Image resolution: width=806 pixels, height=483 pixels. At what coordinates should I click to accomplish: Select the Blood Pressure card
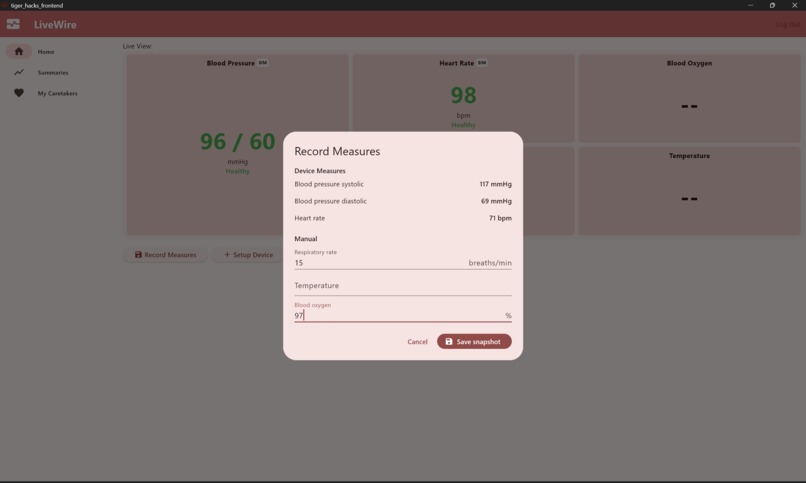237,145
